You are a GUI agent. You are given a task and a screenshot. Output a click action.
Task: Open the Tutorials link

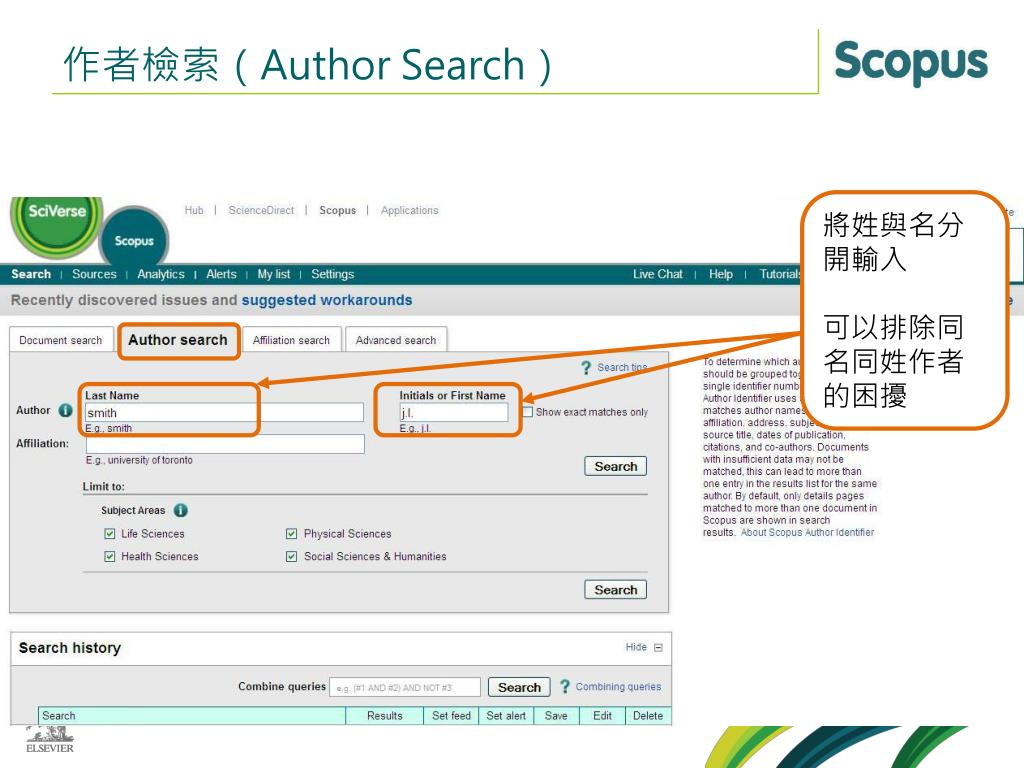780,274
